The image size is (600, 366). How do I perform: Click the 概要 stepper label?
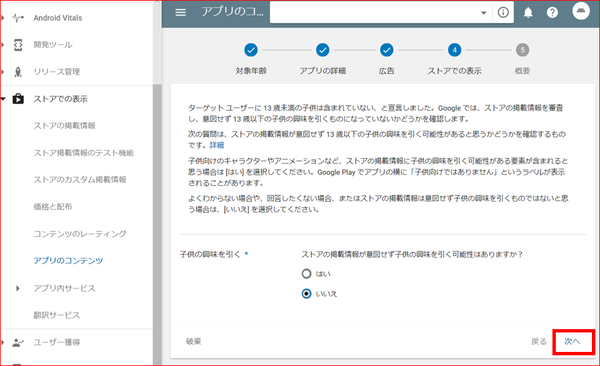tap(522, 71)
